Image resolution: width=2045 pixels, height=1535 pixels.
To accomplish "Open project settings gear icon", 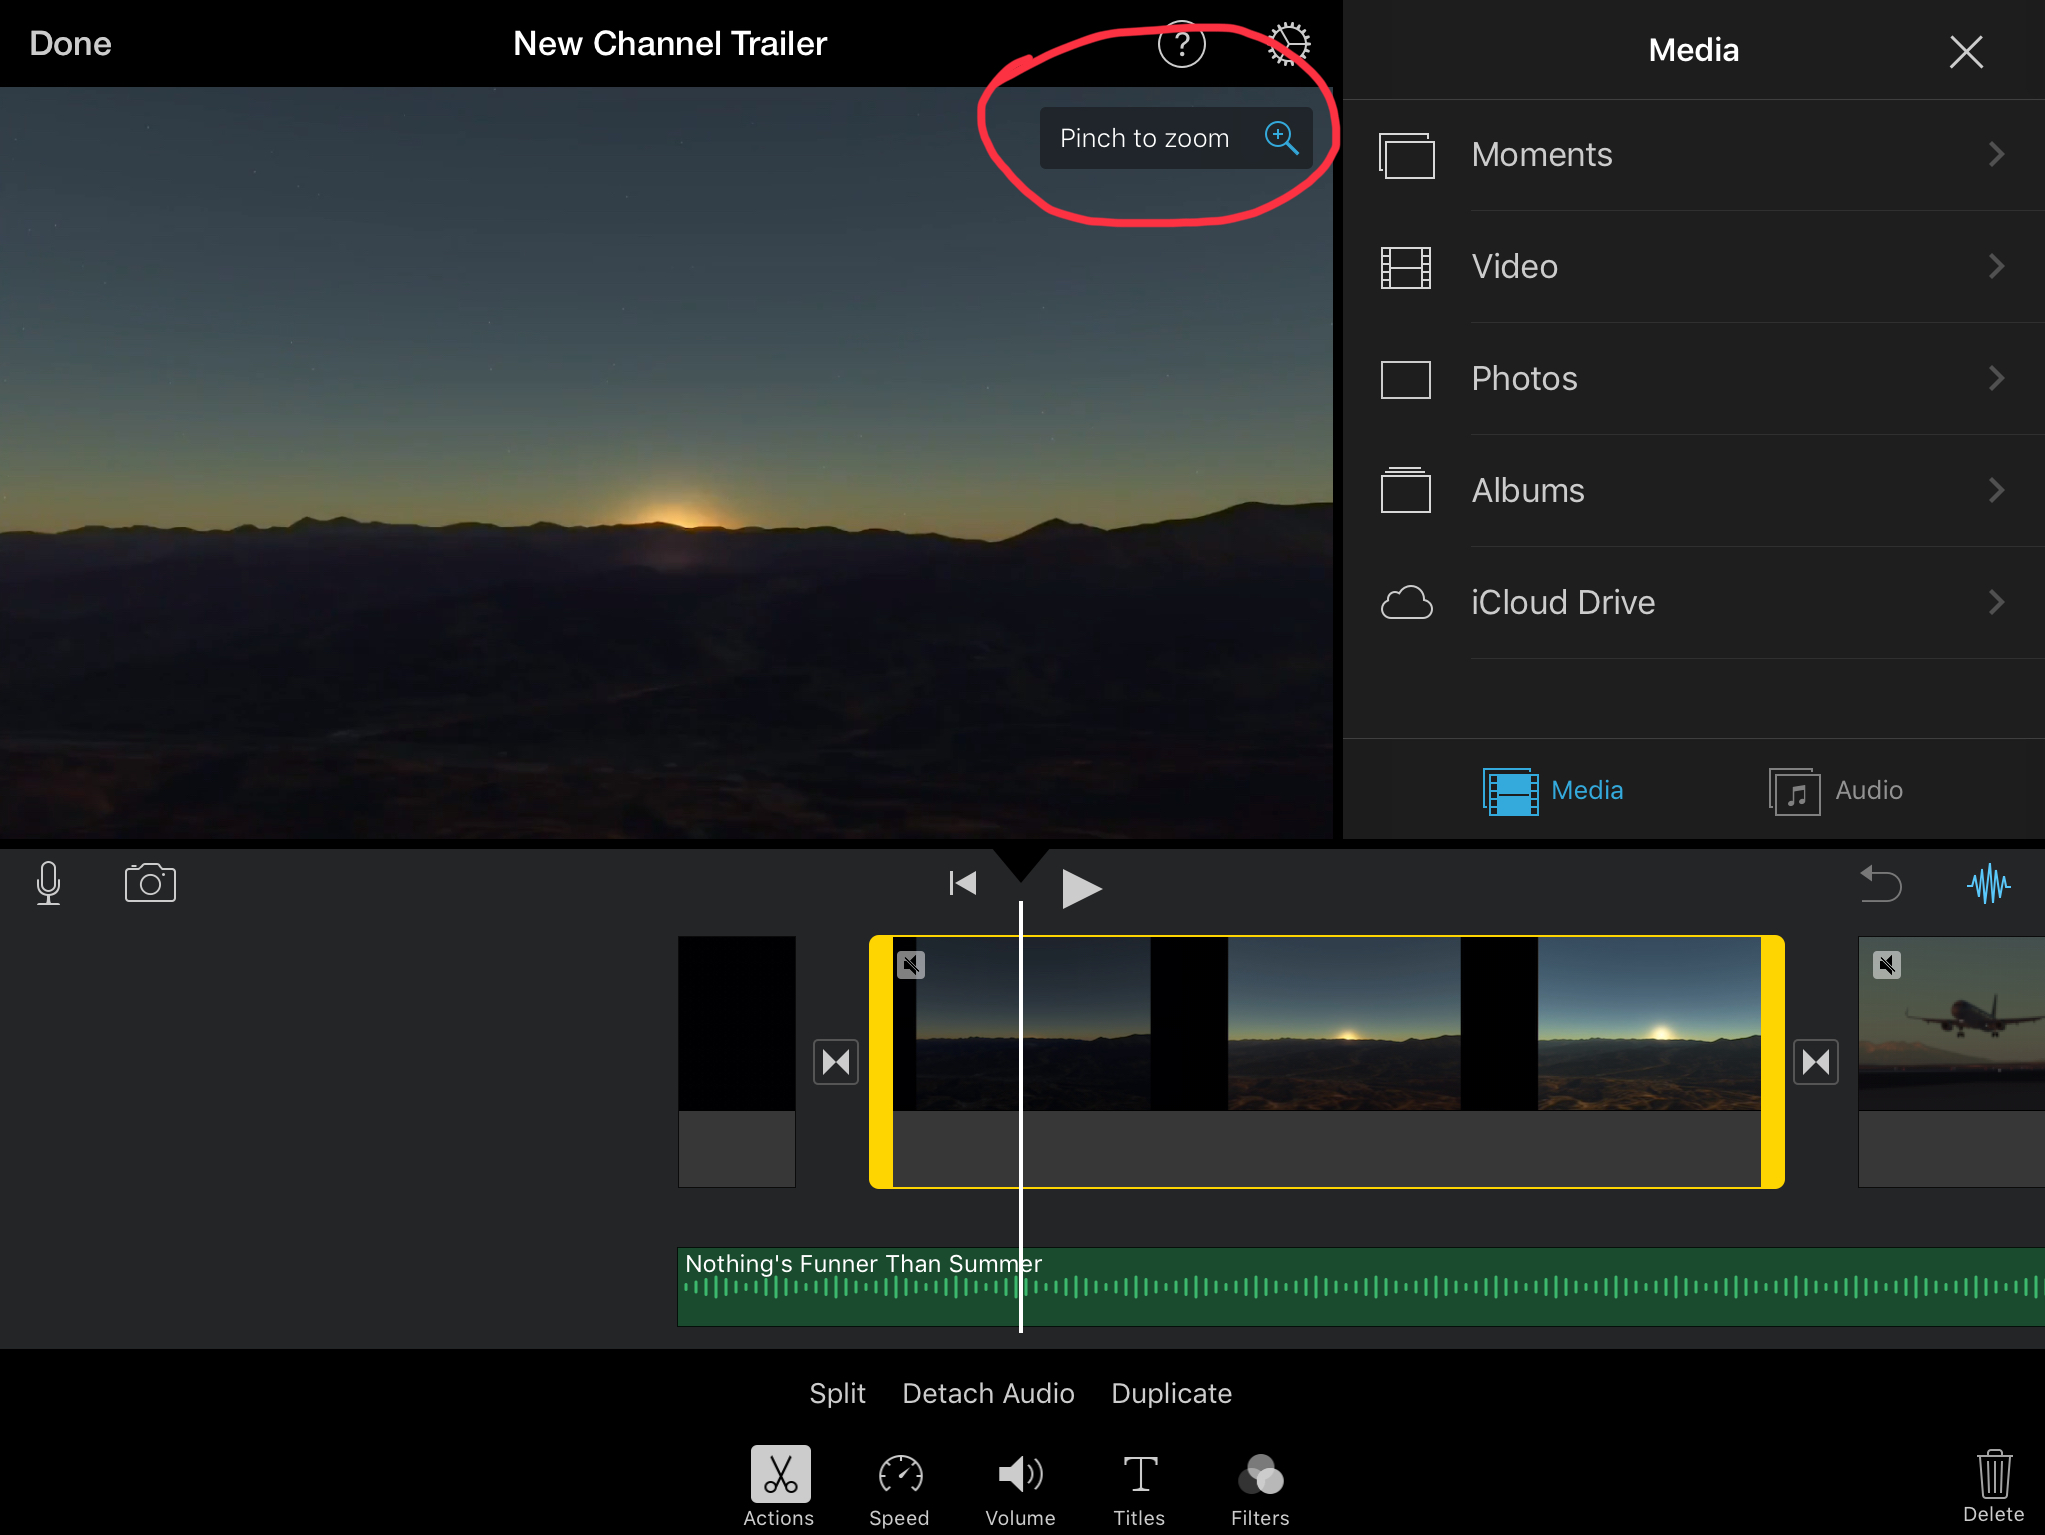I will point(1288,44).
